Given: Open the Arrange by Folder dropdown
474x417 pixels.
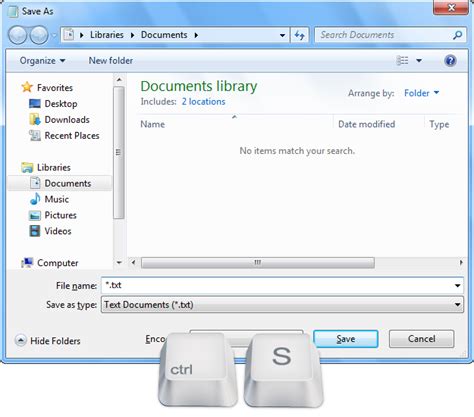Looking at the screenshot, I should pos(421,93).
